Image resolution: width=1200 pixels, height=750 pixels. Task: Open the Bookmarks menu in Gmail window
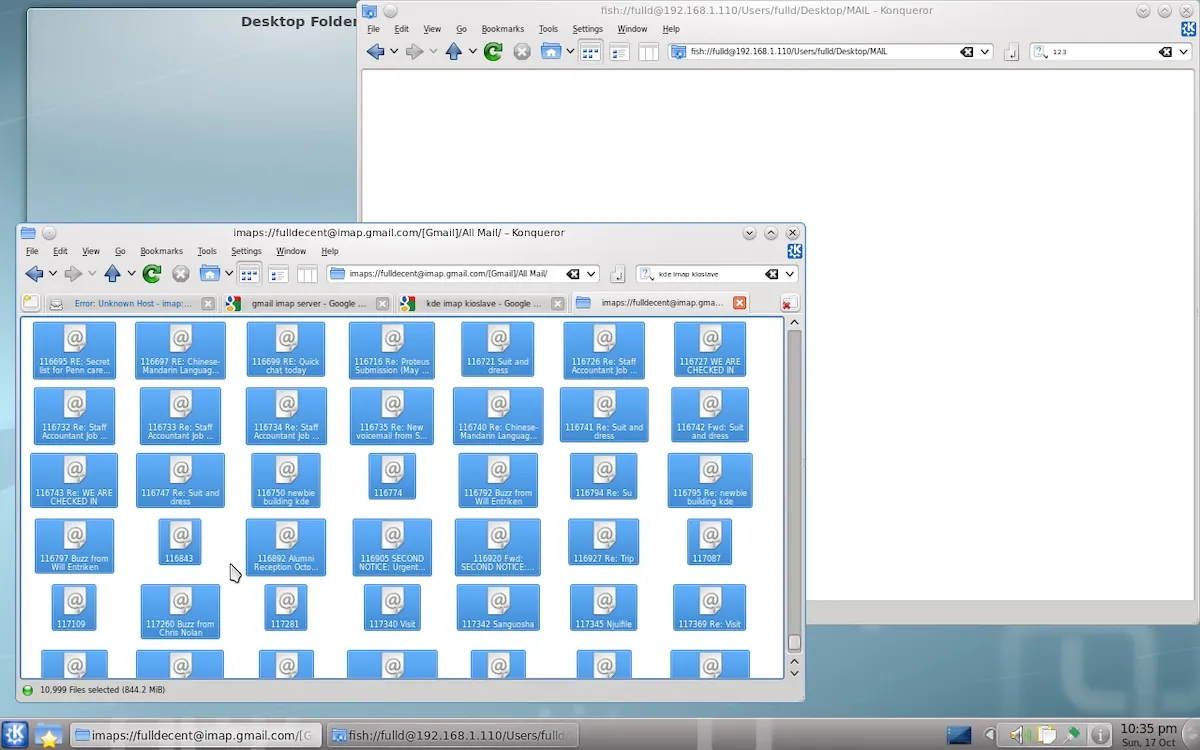[x=161, y=251]
